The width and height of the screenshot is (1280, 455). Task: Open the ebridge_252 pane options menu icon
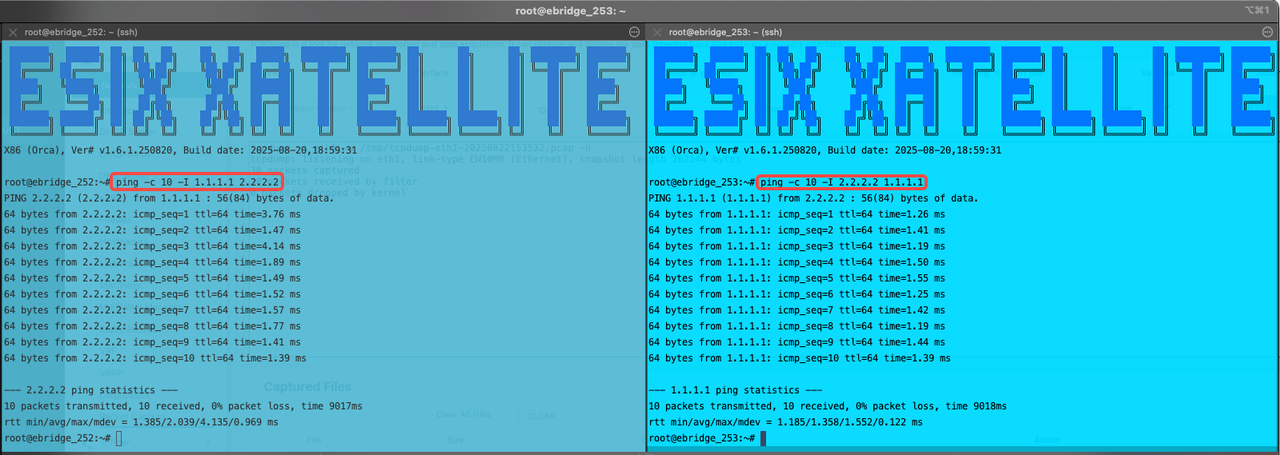[x=634, y=32]
